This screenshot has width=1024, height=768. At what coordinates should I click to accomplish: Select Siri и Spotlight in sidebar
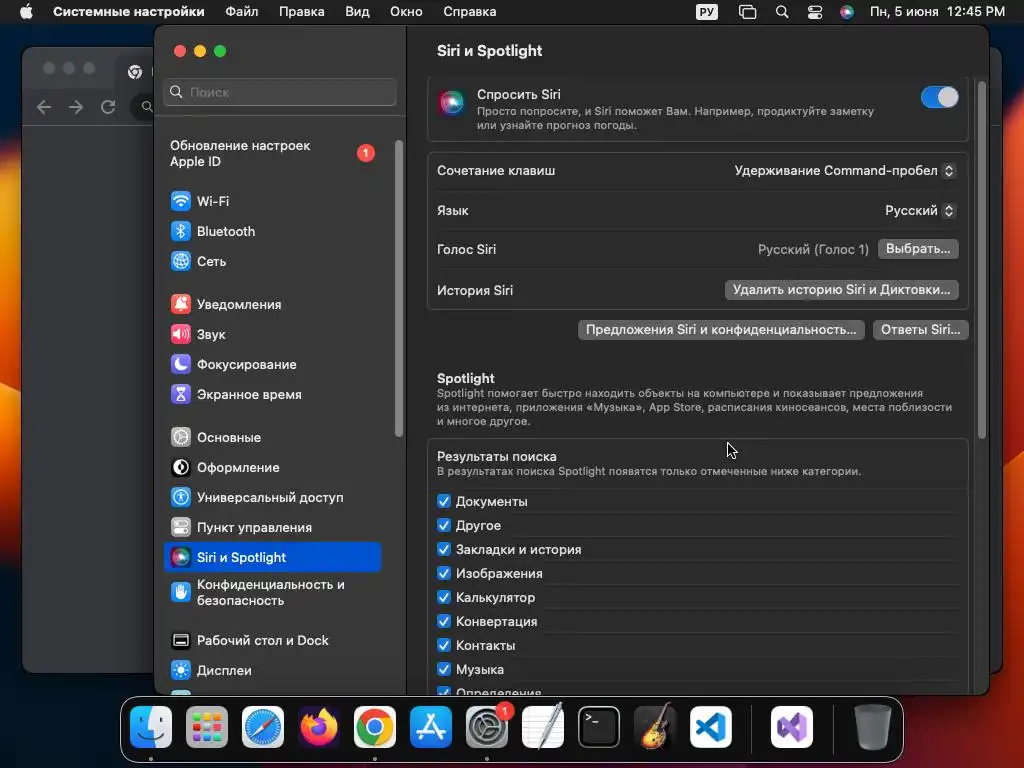point(272,557)
